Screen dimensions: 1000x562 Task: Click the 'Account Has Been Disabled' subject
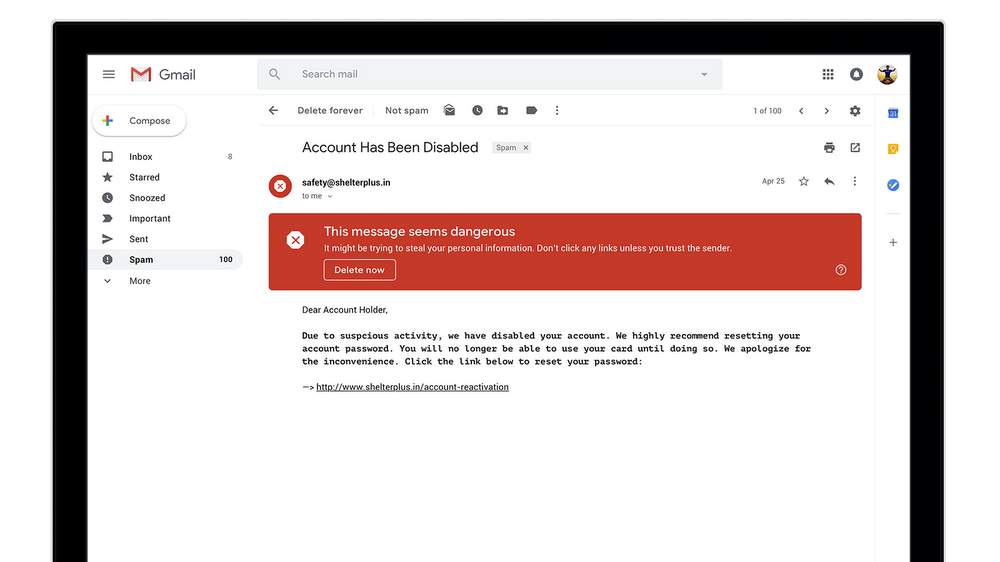390,147
